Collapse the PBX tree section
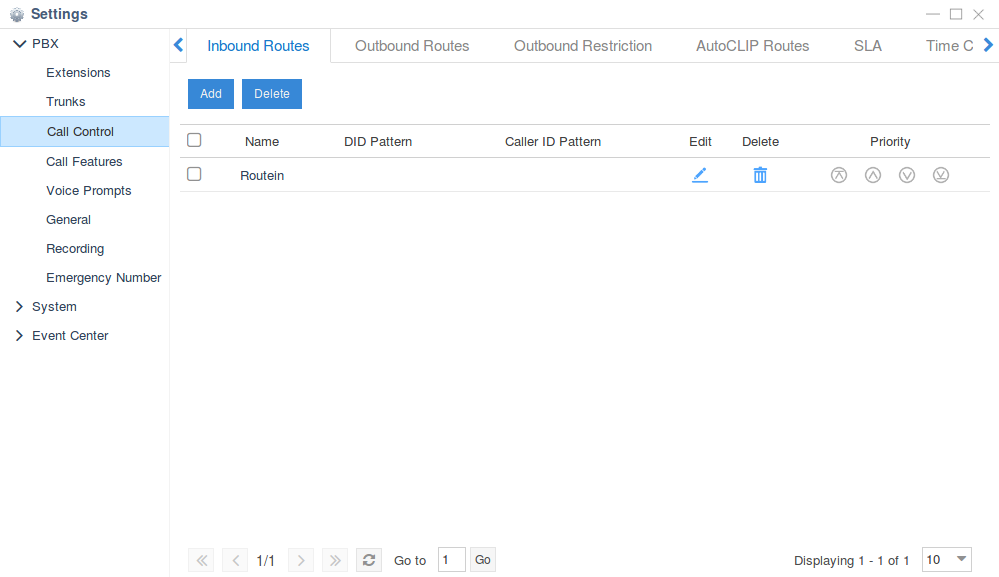The width and height of the screenshot is (999, 577). pos(19,44)
